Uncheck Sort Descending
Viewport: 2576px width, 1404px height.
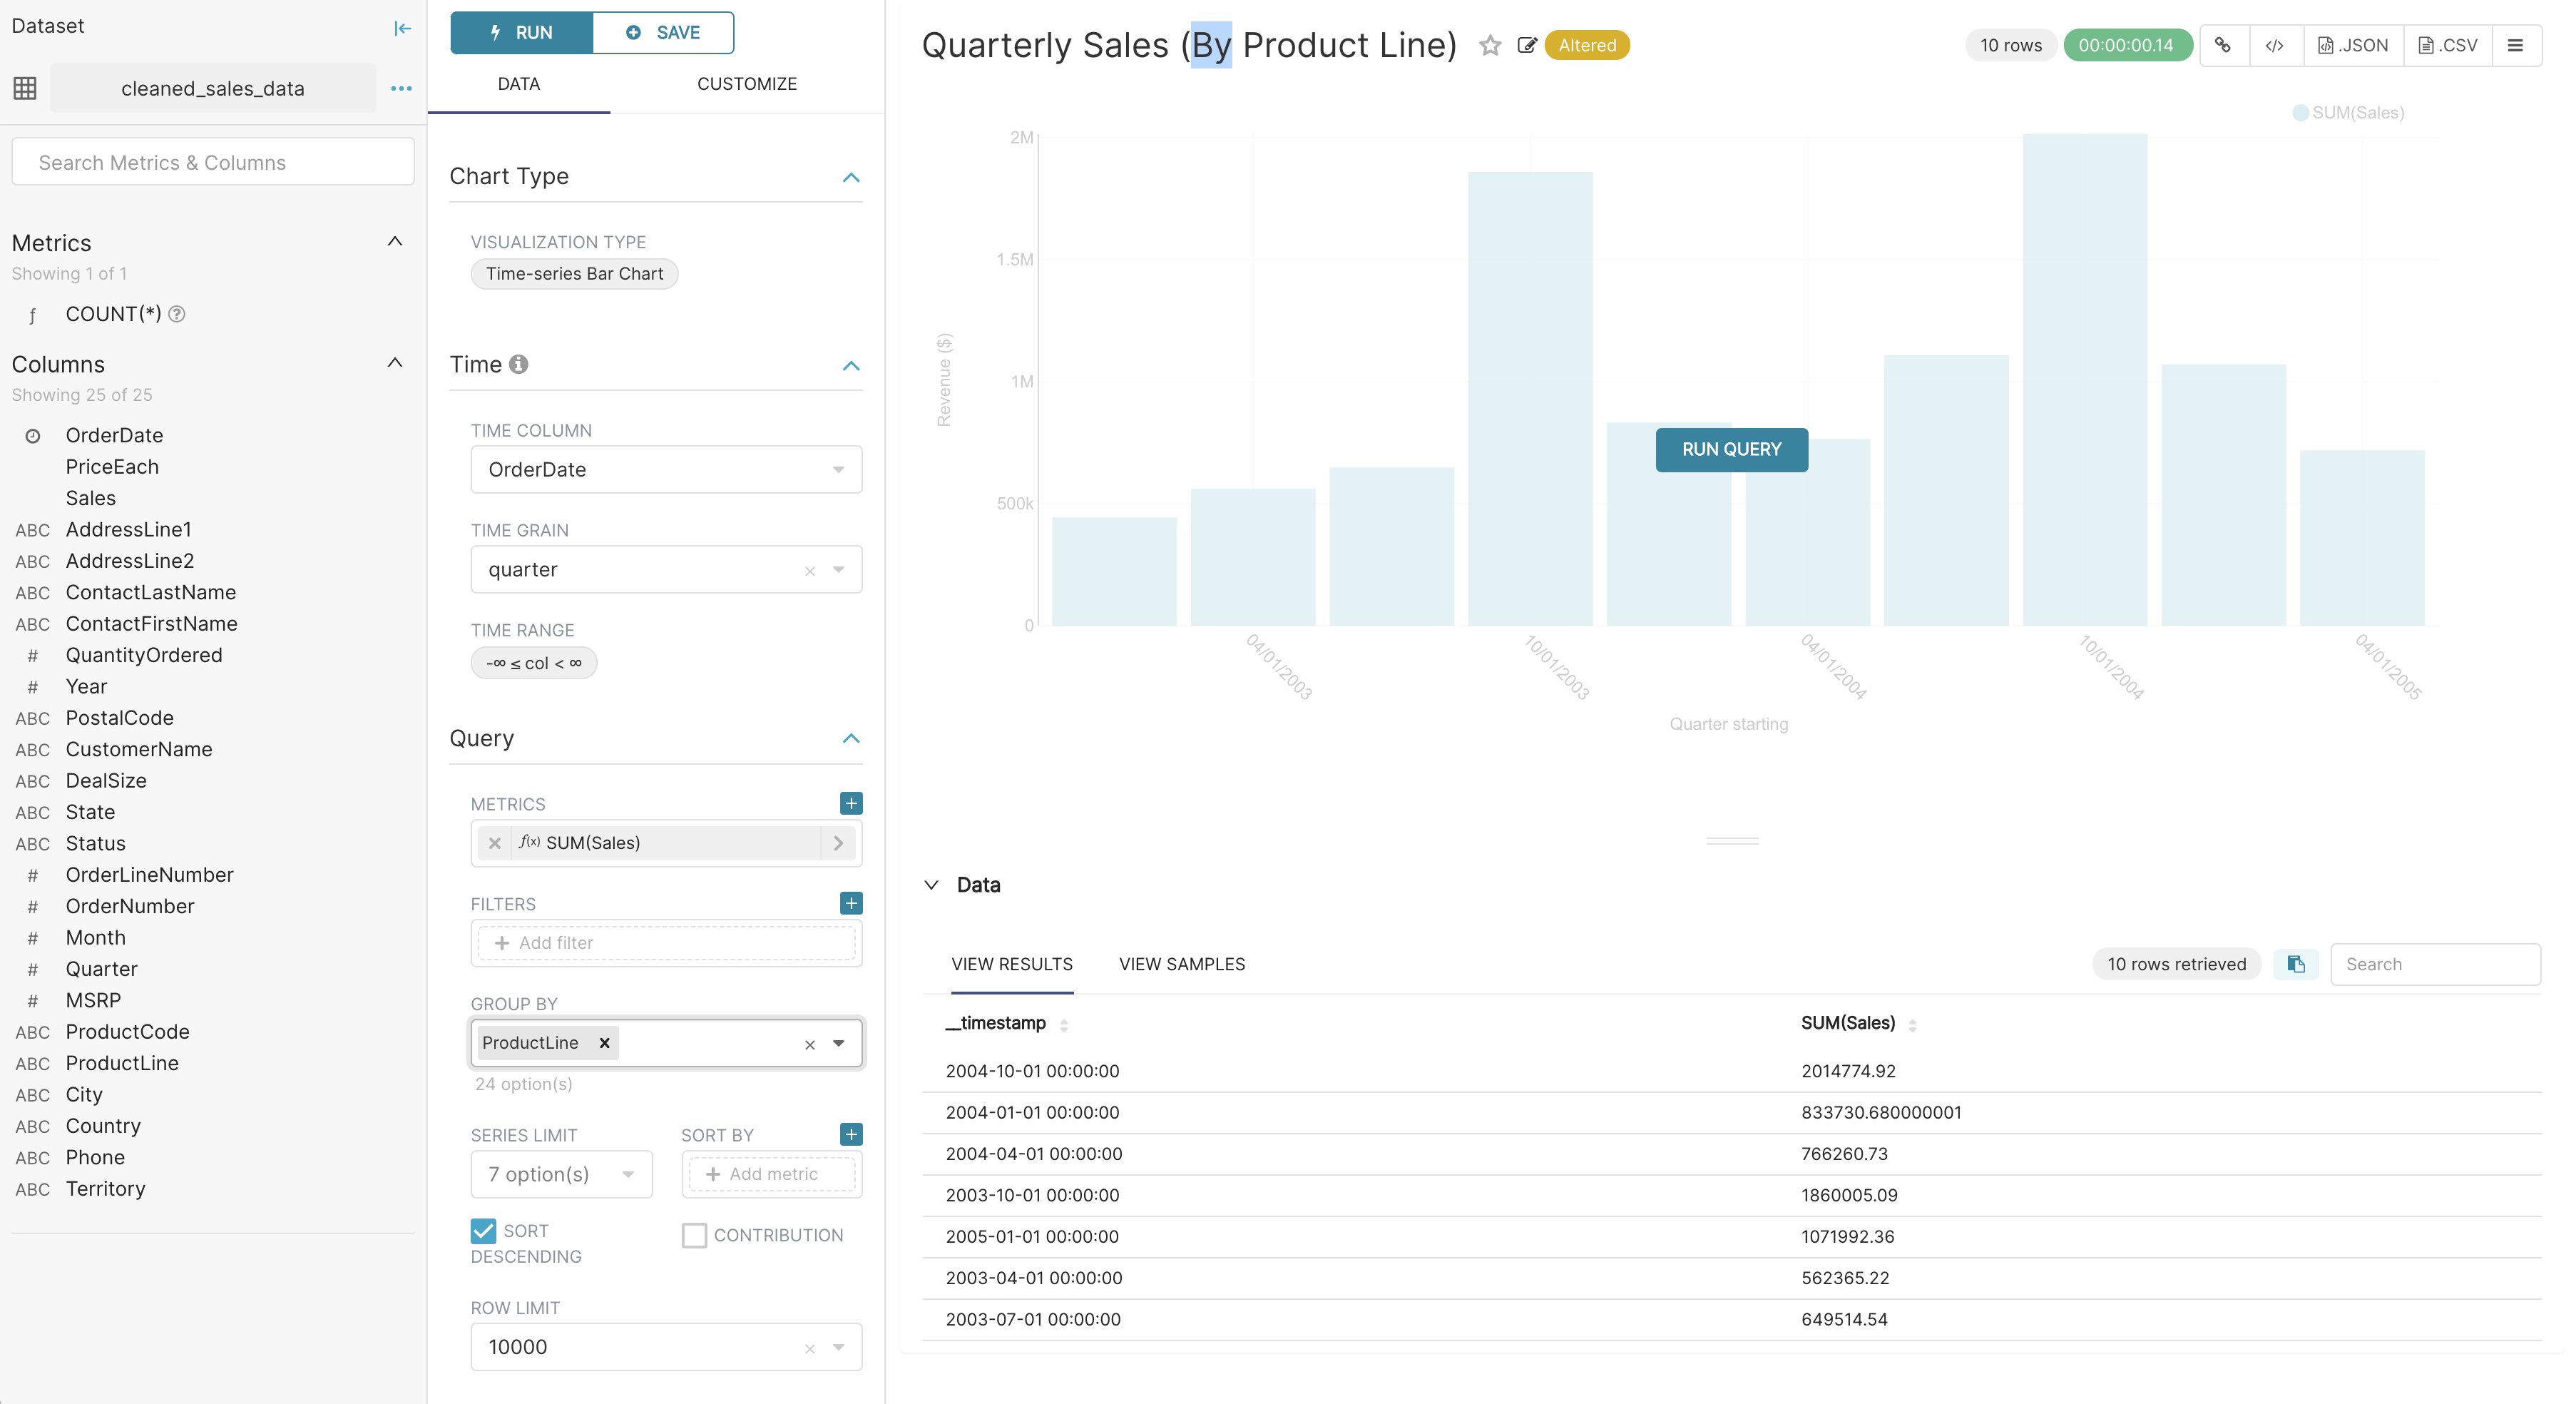click(x=483, y=1231)
